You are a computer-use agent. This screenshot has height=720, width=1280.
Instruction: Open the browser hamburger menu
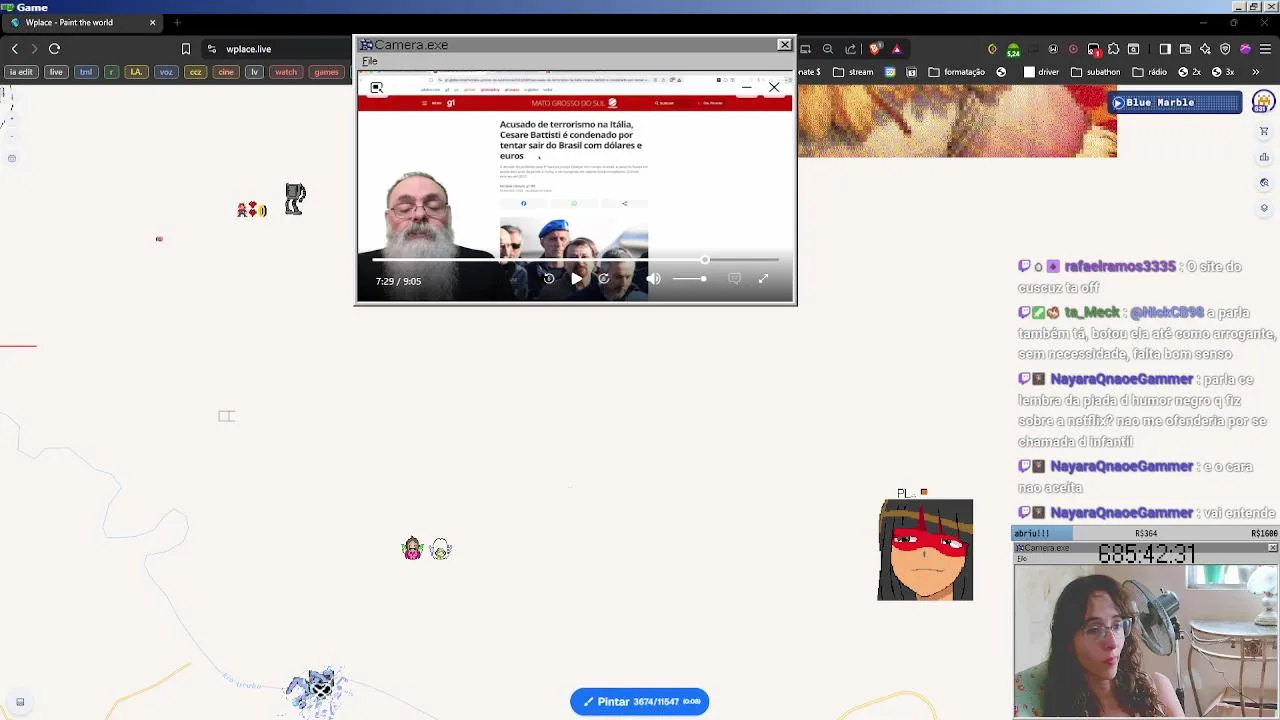click(1266, 49)
